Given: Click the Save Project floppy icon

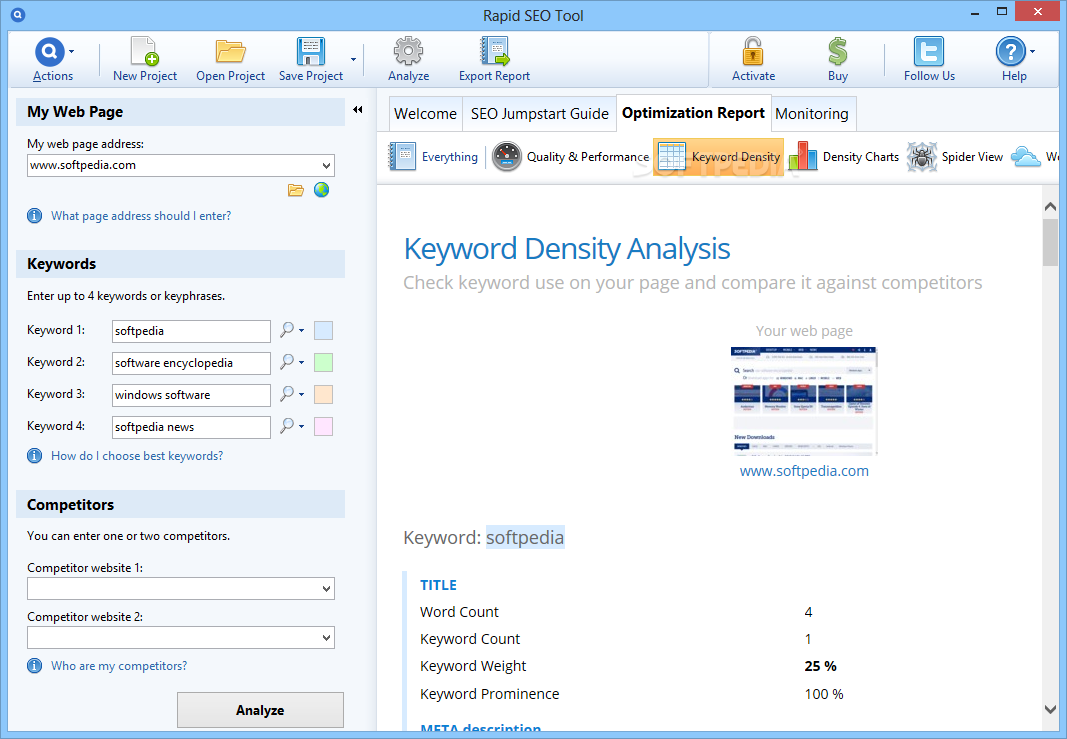Looking at the screenshot, I should tap(310, 52).
